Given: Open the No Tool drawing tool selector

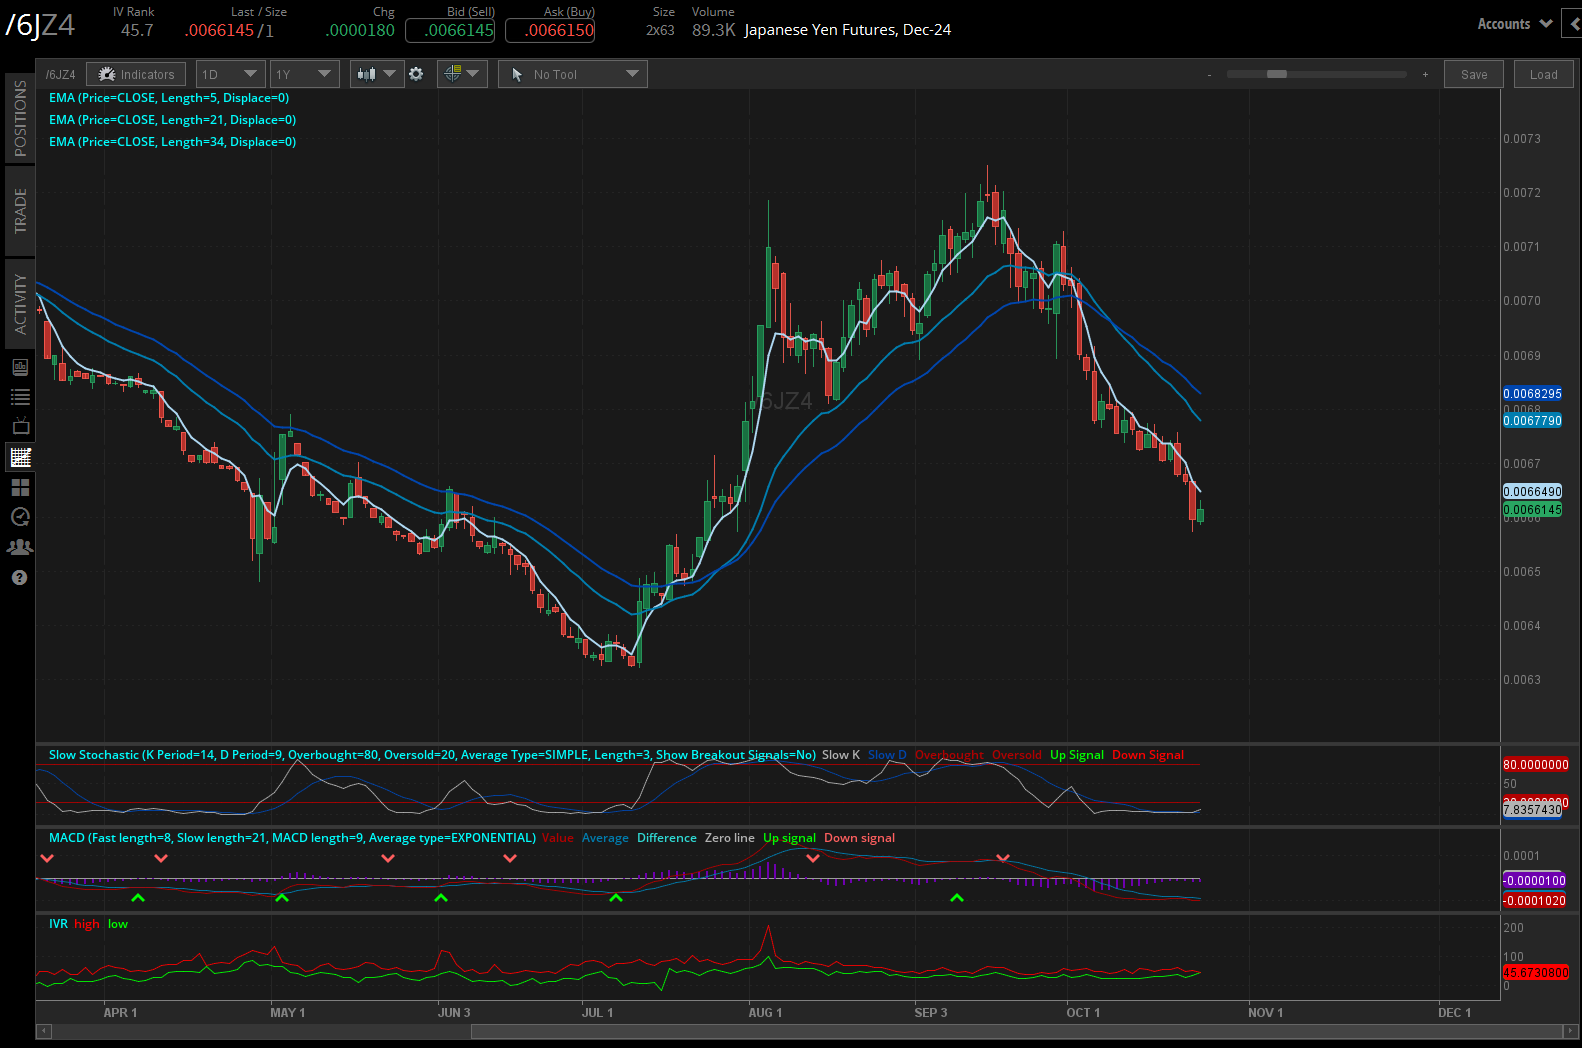Looking at the screenshot, I should [x=572, y=74].
